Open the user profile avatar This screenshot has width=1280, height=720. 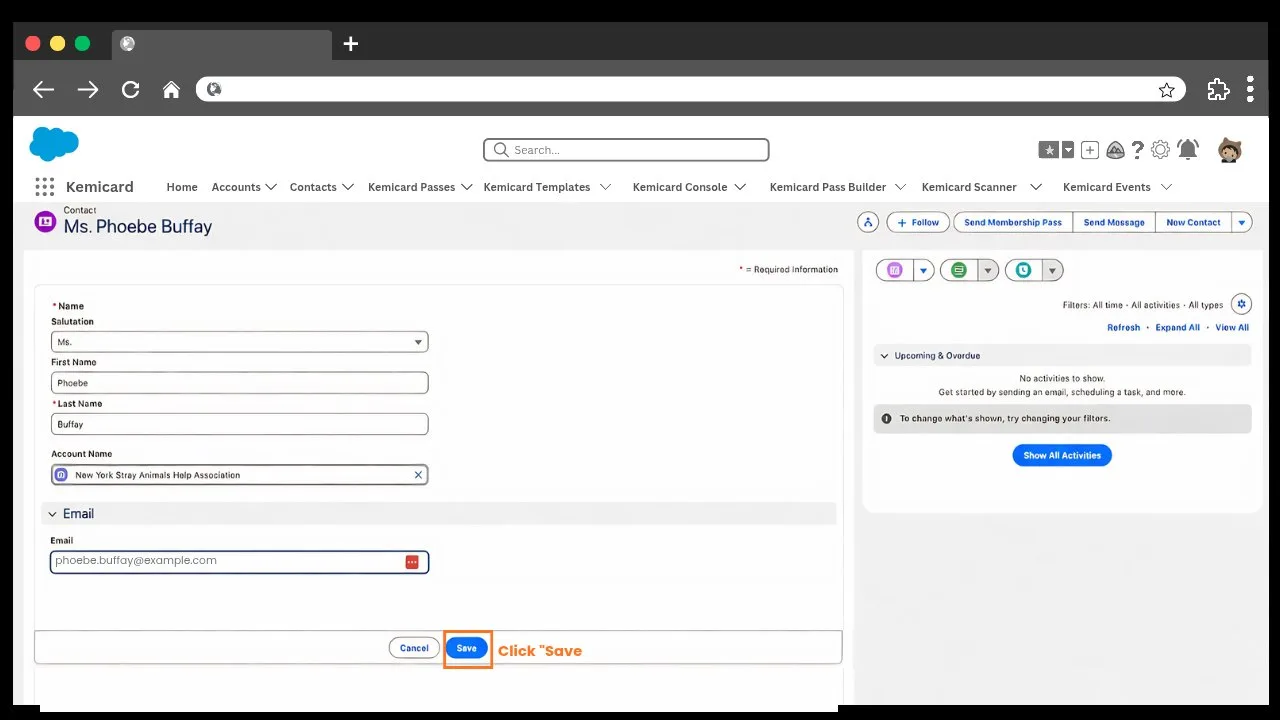[1230, 150]
